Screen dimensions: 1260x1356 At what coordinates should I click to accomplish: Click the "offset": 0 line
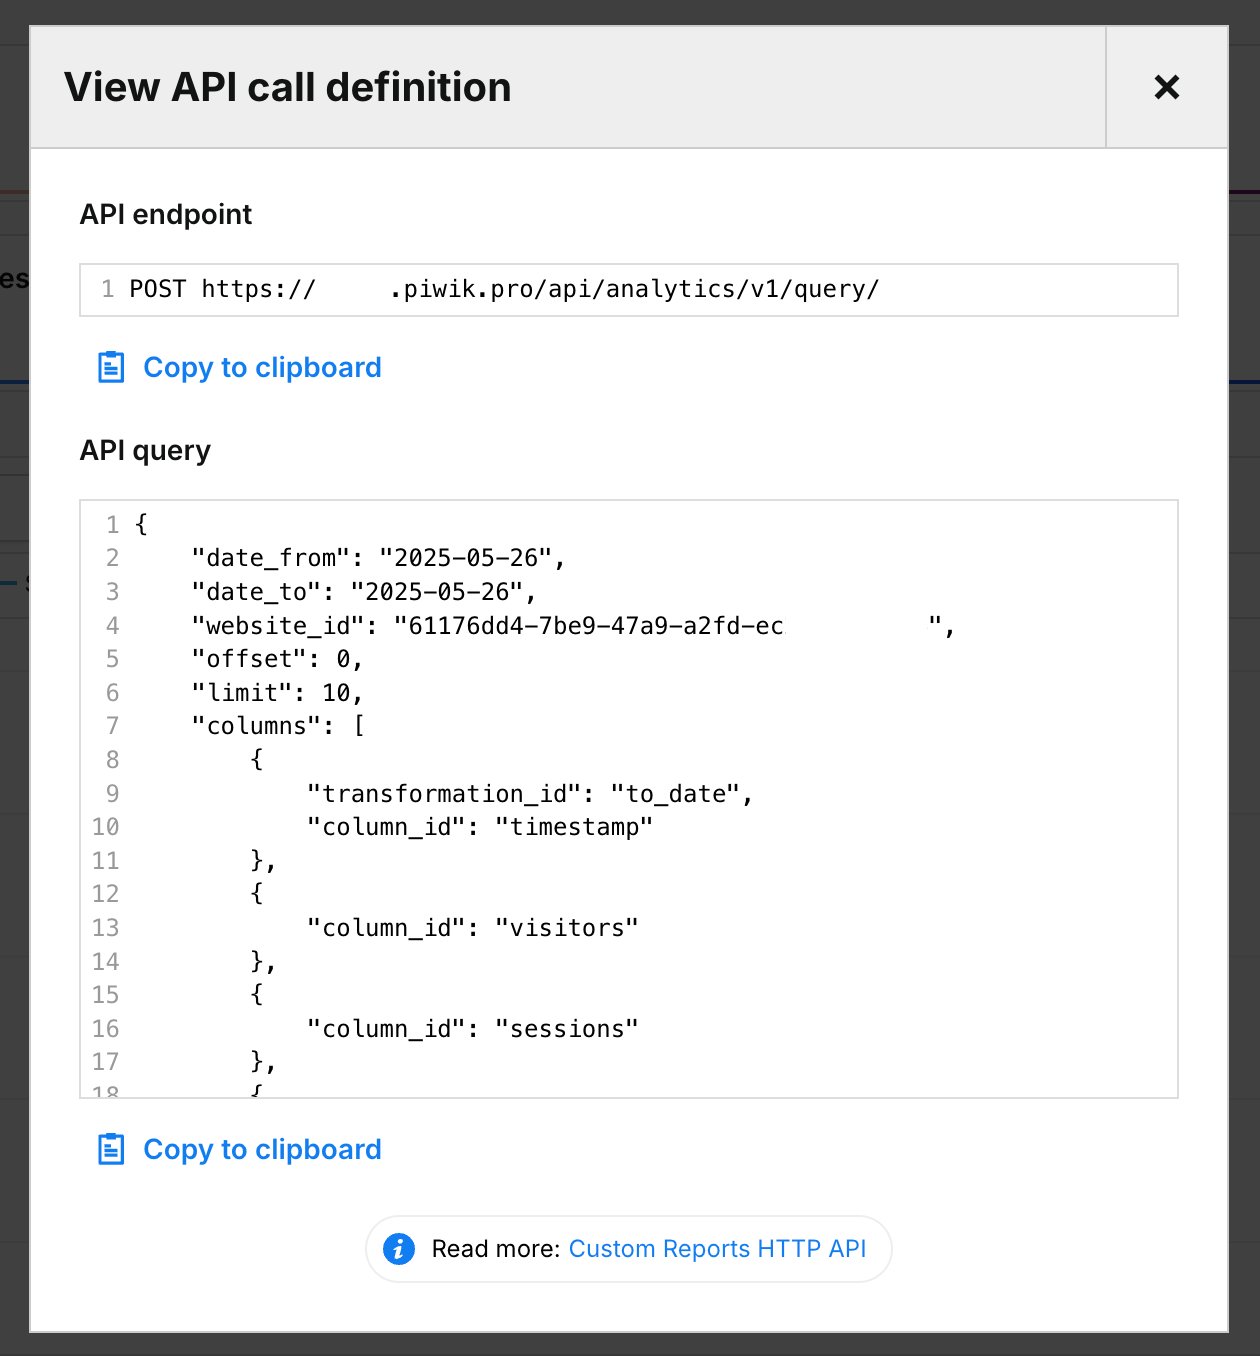point(277,659)
